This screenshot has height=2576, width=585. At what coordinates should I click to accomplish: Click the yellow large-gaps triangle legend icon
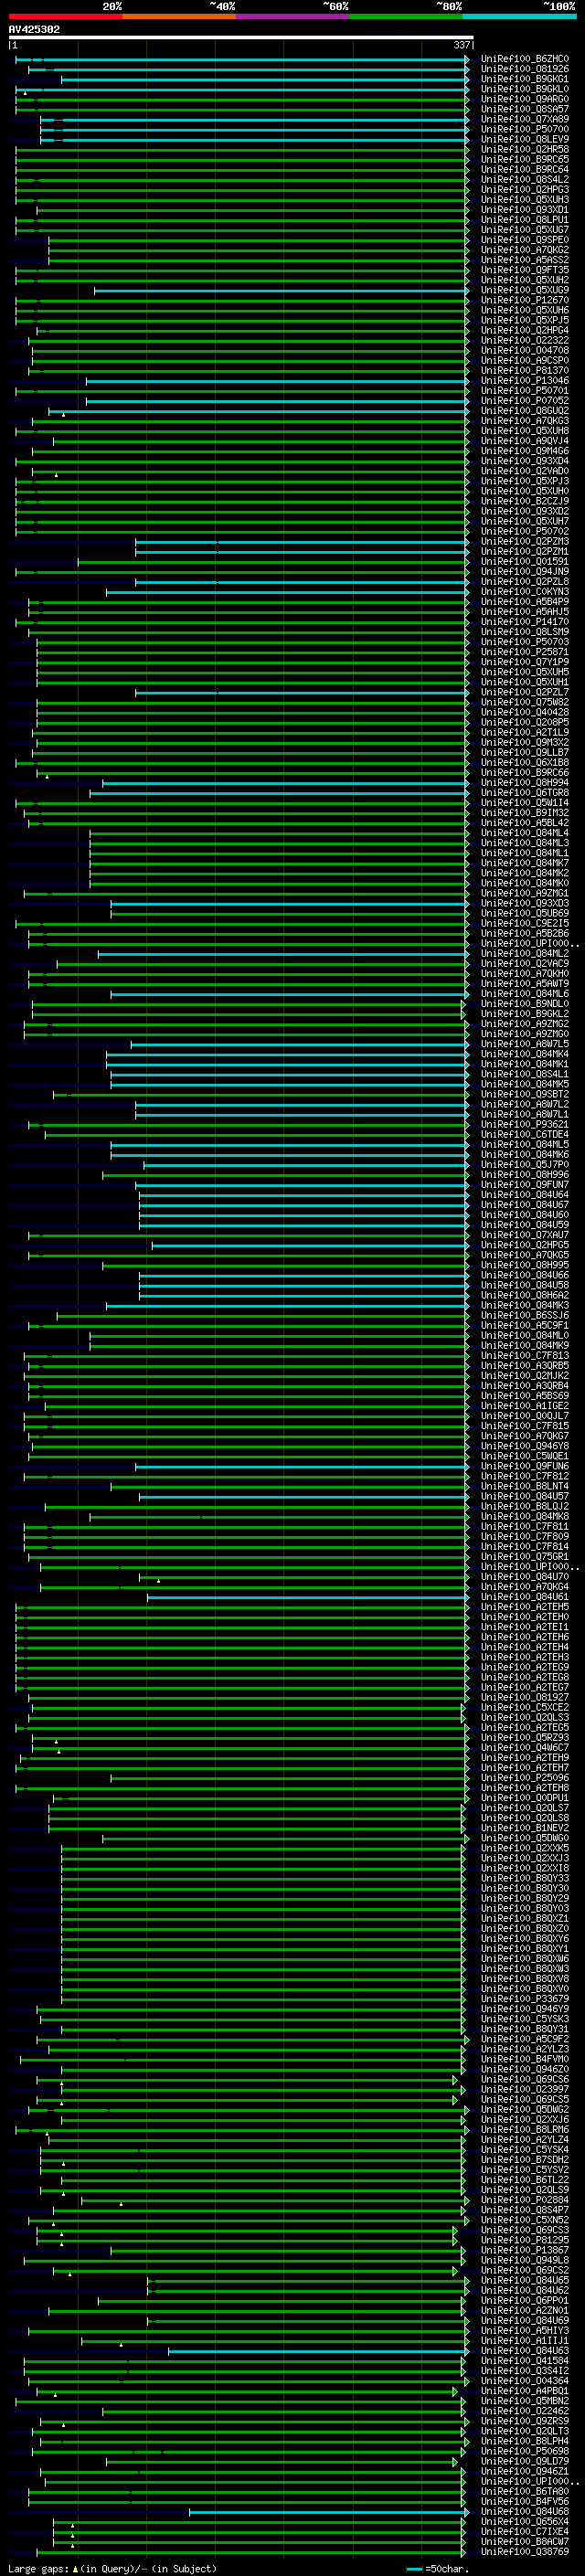(75, 2569)
